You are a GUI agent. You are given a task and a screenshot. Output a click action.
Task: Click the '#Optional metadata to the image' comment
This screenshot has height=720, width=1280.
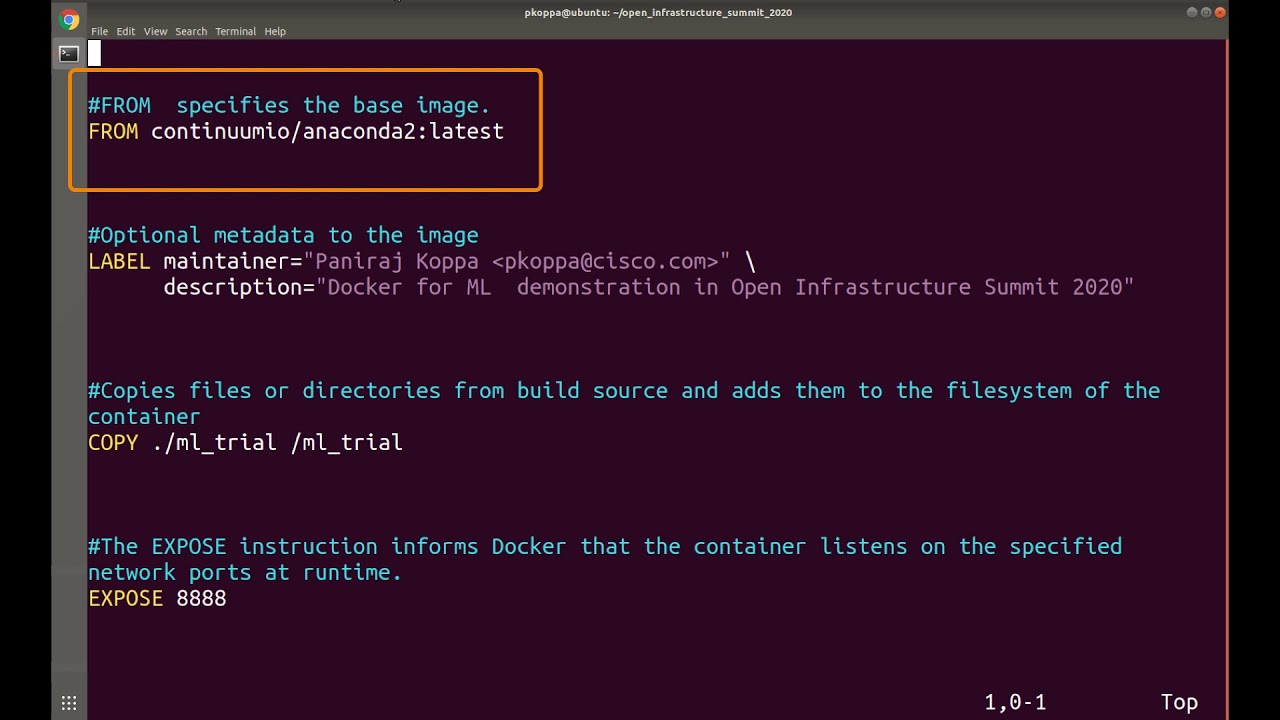283,235
